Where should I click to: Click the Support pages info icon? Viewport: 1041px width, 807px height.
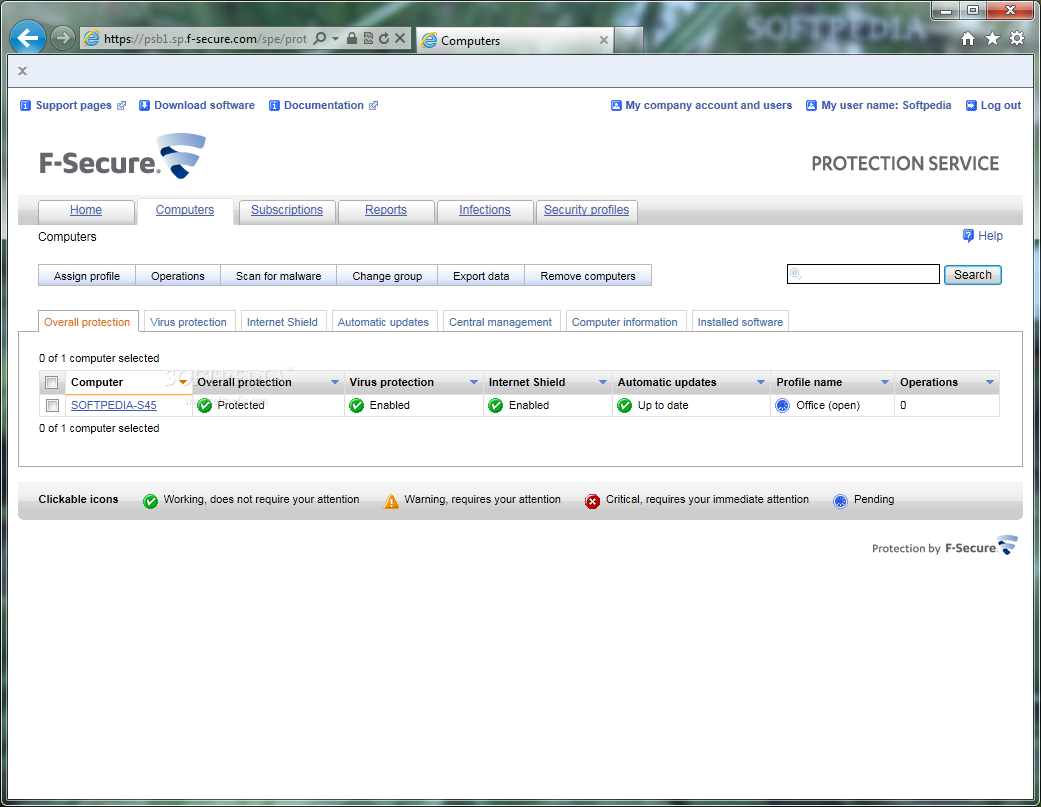click(x=25, y=106)
